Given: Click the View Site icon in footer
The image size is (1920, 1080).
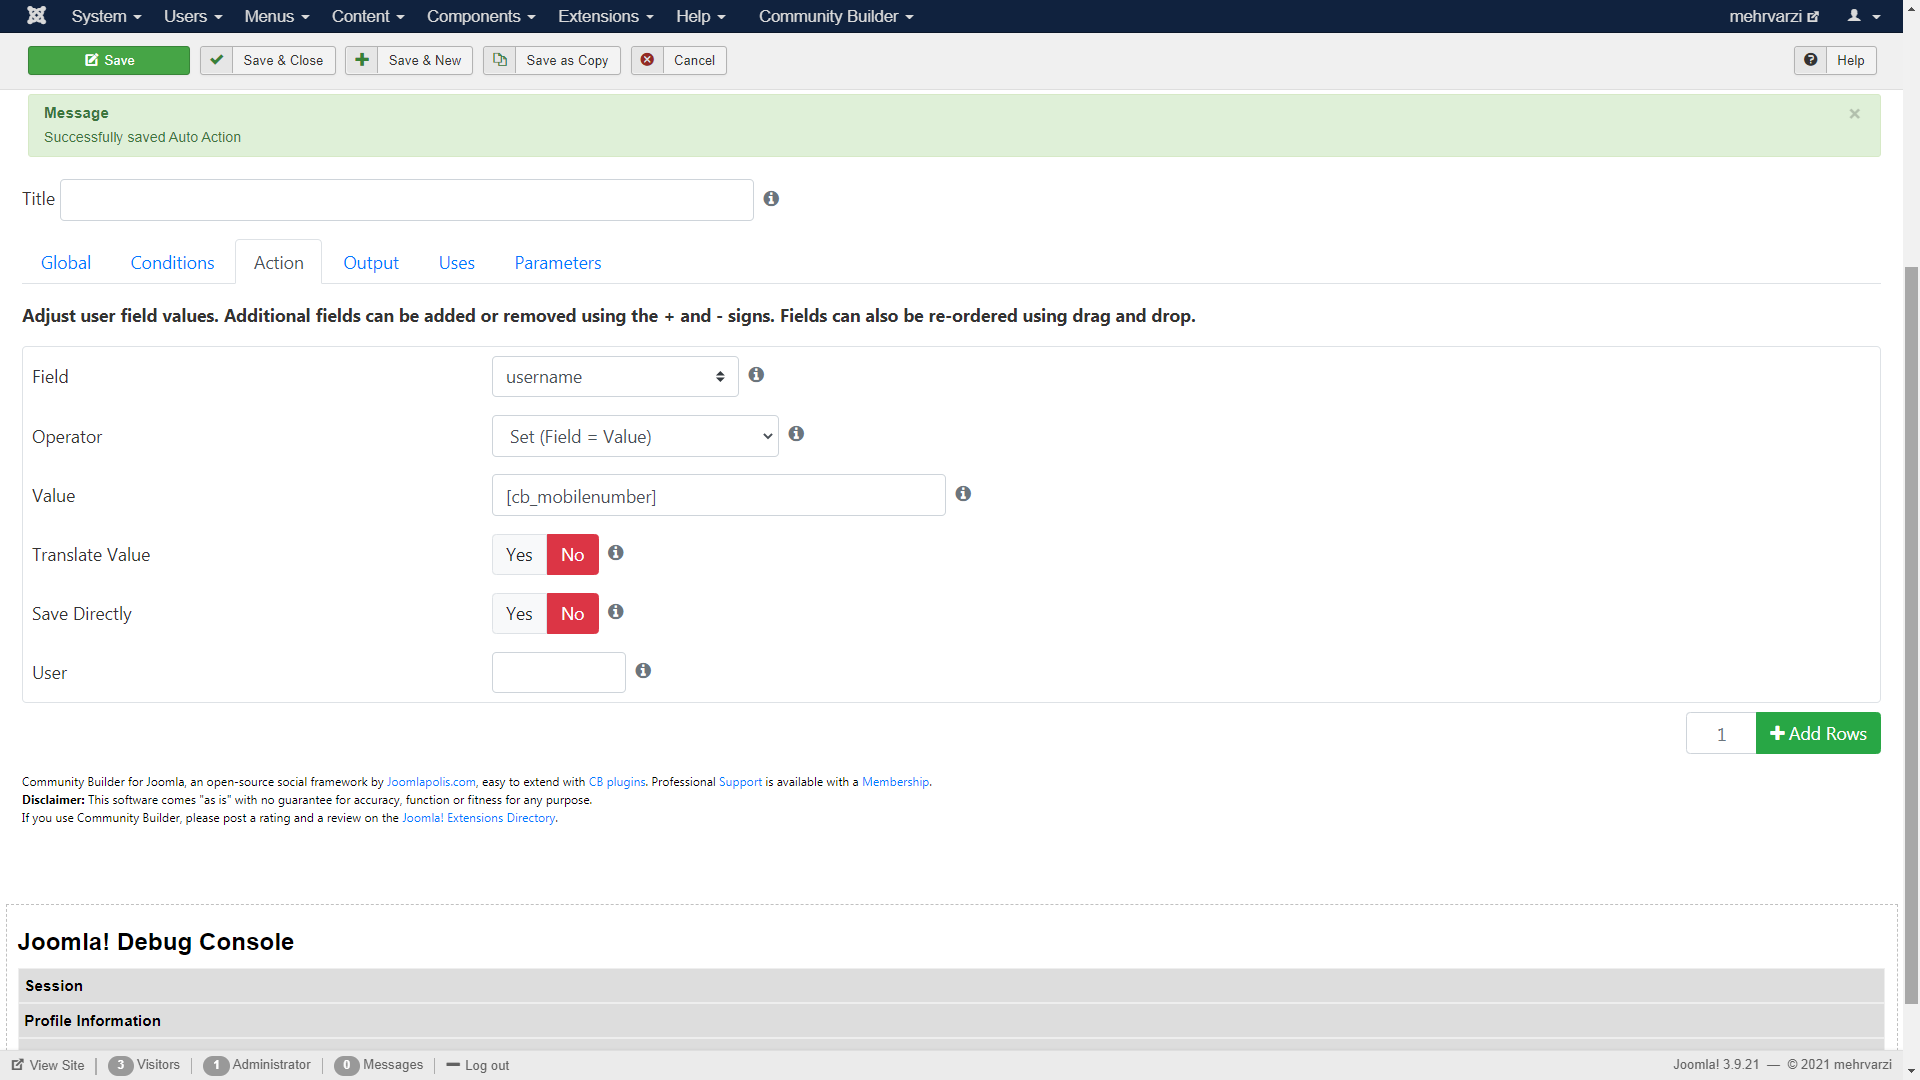Looking at the screenshot, I should [x=18, y=1065].
